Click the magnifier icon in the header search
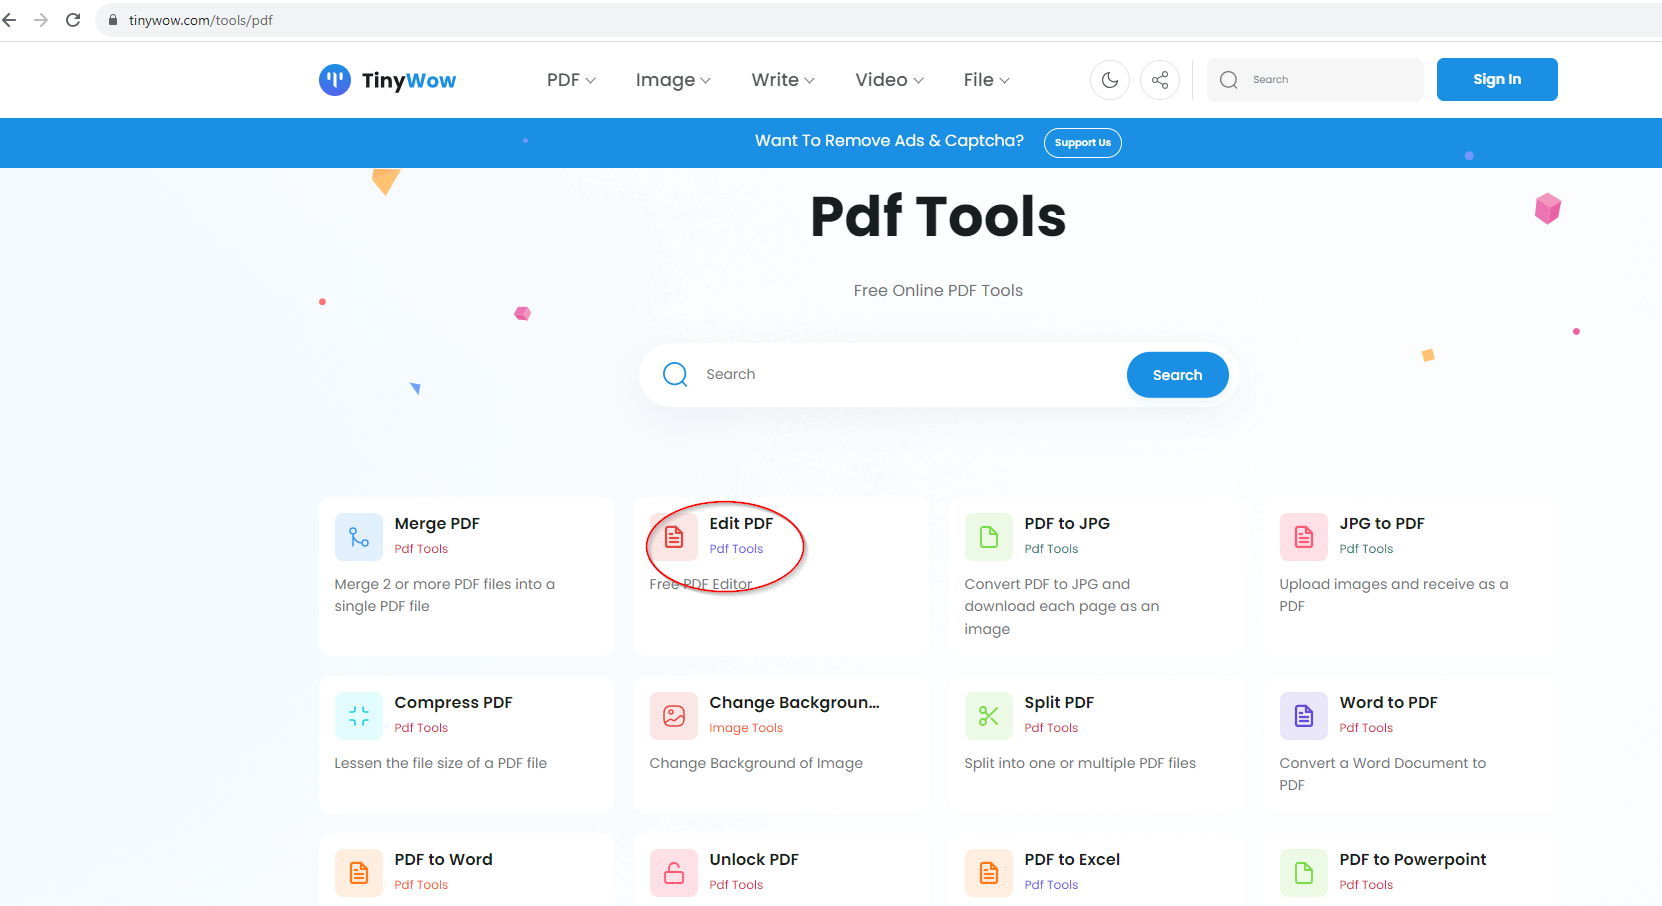 click(x=1229, y=80)
